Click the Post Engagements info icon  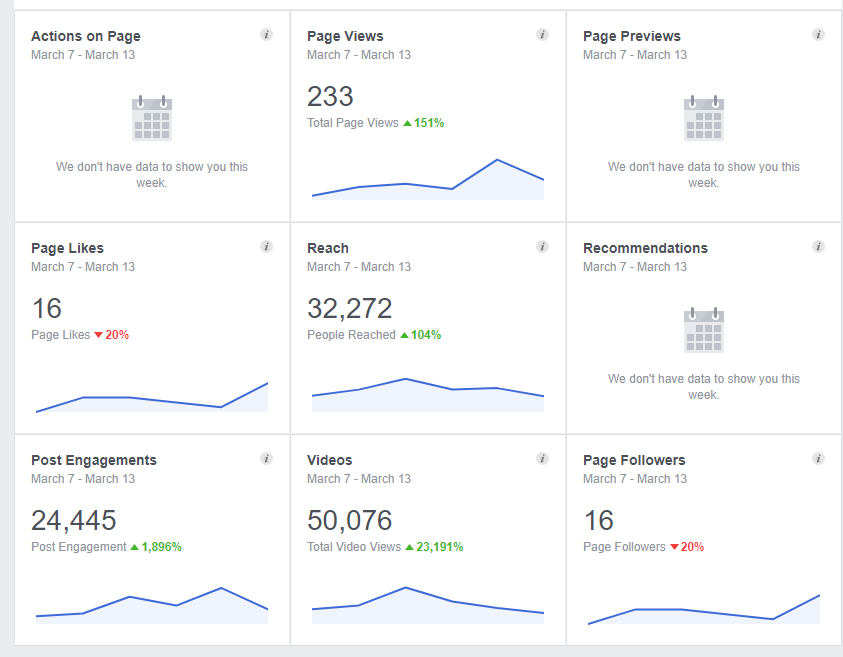pyautogui.click(x=266, y=459)
